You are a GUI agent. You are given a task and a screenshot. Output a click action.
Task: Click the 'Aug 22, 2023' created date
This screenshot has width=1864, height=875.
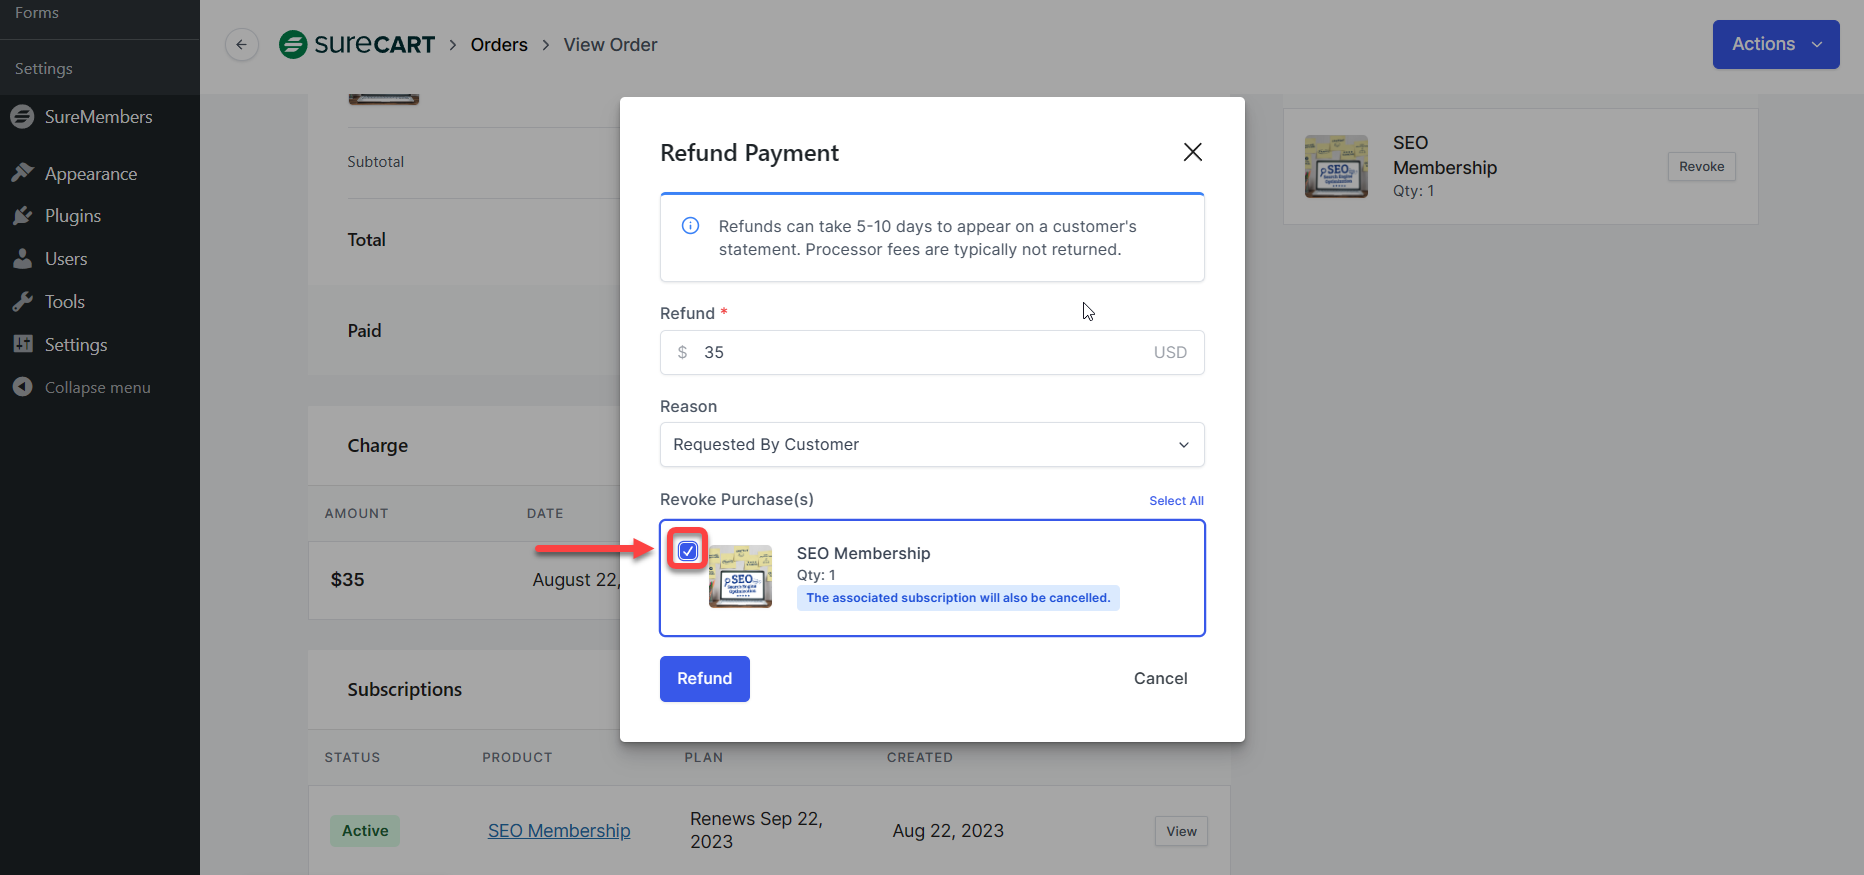(948, 831)
